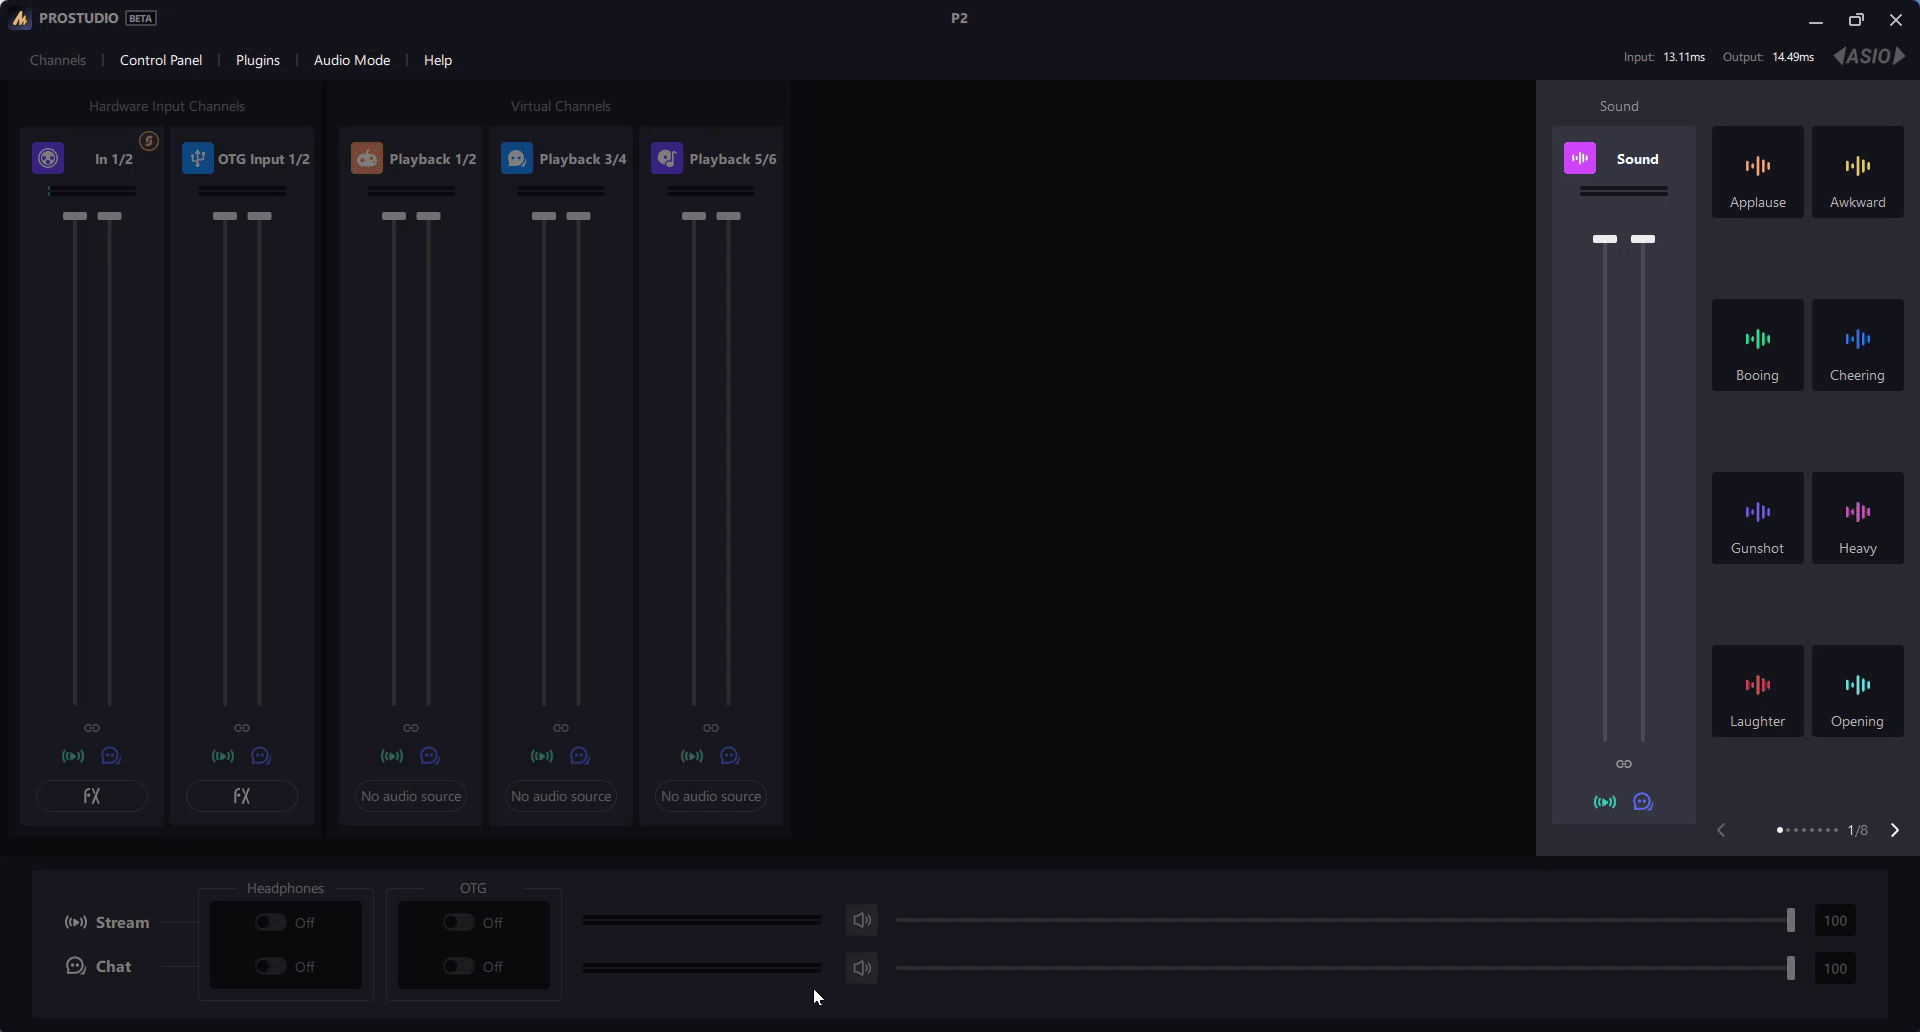Open audio source selector for Playback 1/2
The height and width of the screenshot is (1032, 1920).
pyautogui.click(x=411, y=796)
